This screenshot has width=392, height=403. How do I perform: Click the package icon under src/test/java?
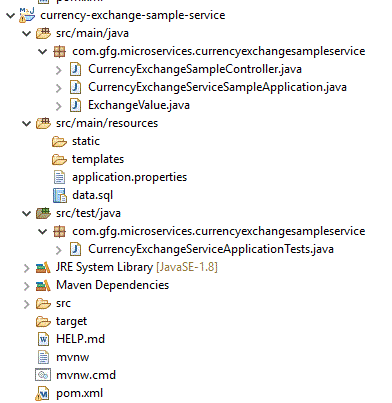tap(60, 231)
